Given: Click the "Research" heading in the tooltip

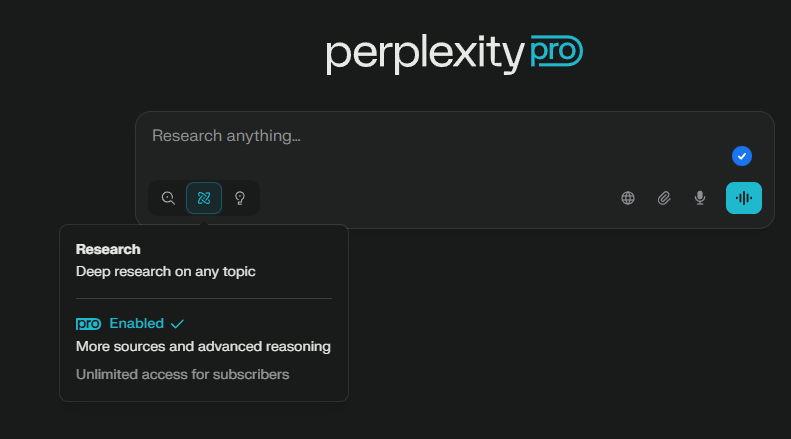Looking at the screenshot, I should click(108, 249).
